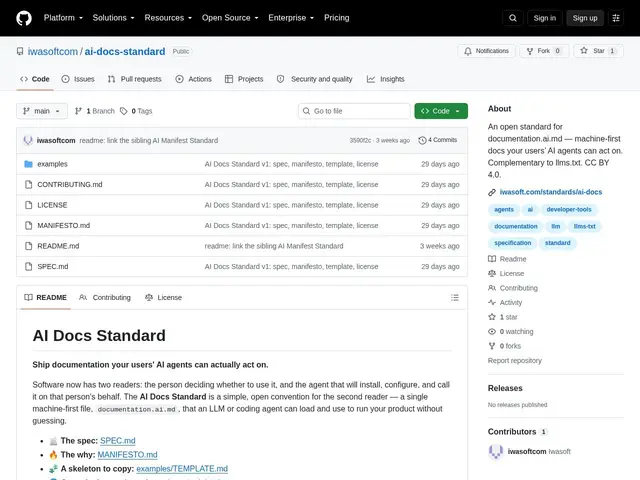Open the sidebar Readme link
This screenshot has width=640, height=480.
(507, 259)
